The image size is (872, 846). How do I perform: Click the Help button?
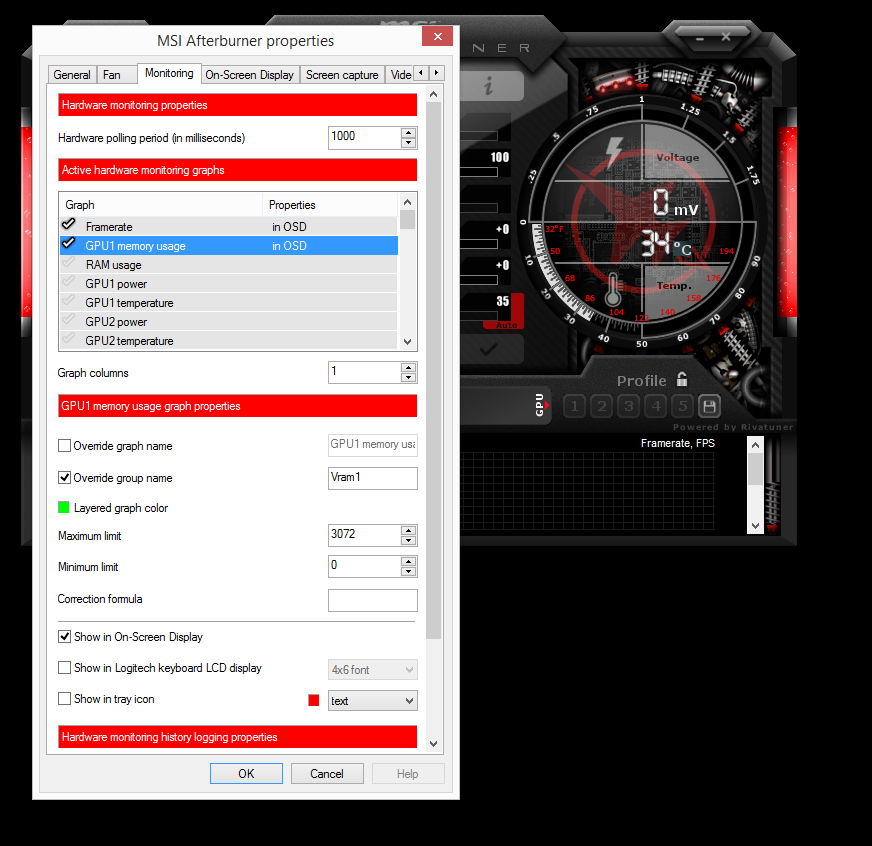click(408, 774)
